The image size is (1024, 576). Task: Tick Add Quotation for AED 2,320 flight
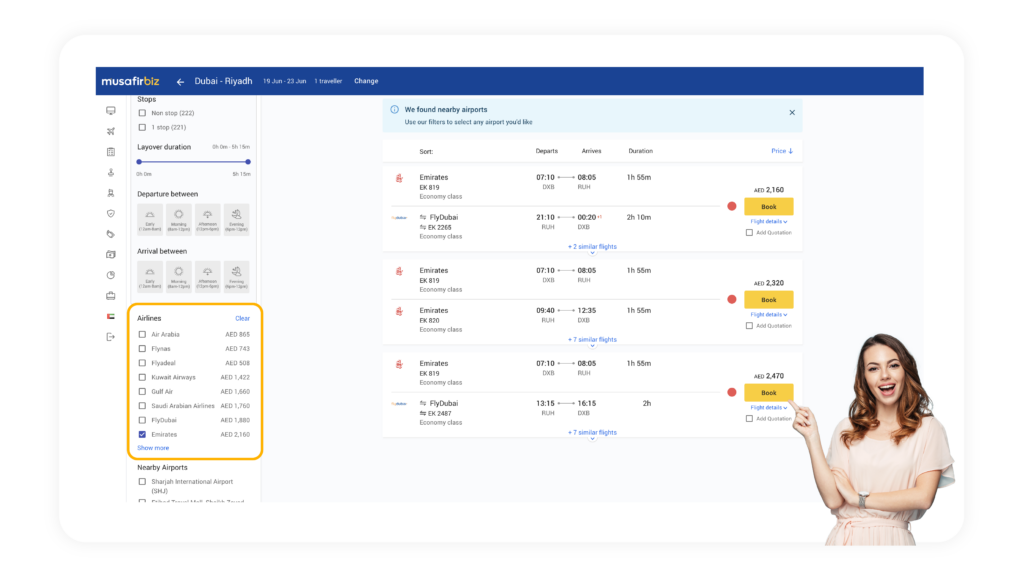pyautogui.click(x=749, y=326)
